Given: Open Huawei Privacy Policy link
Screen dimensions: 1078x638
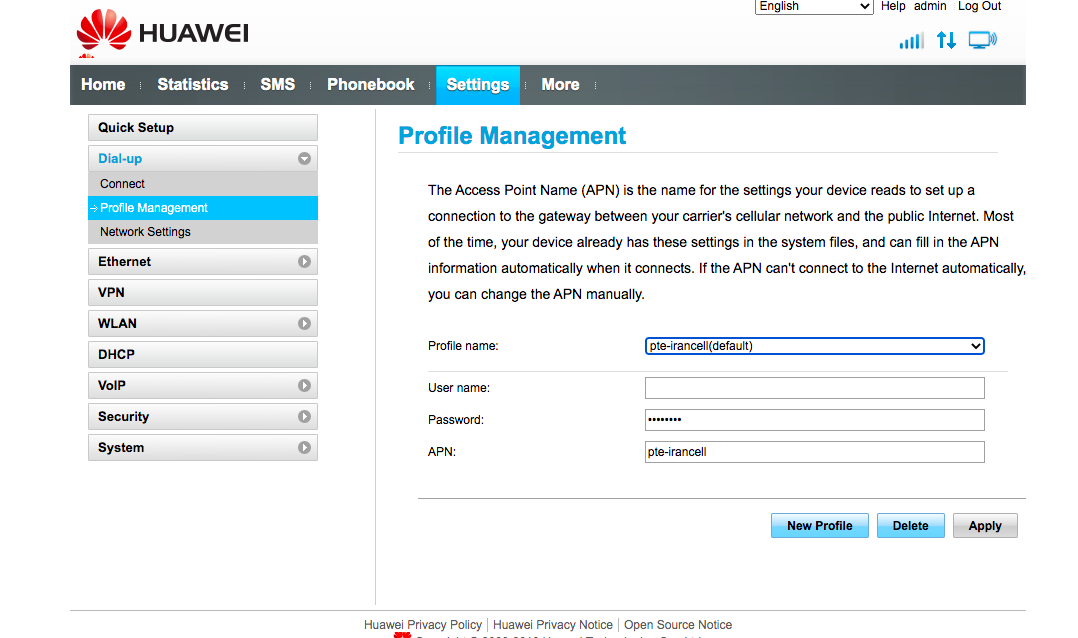Looking at the screenshot, I should (423, 625).
